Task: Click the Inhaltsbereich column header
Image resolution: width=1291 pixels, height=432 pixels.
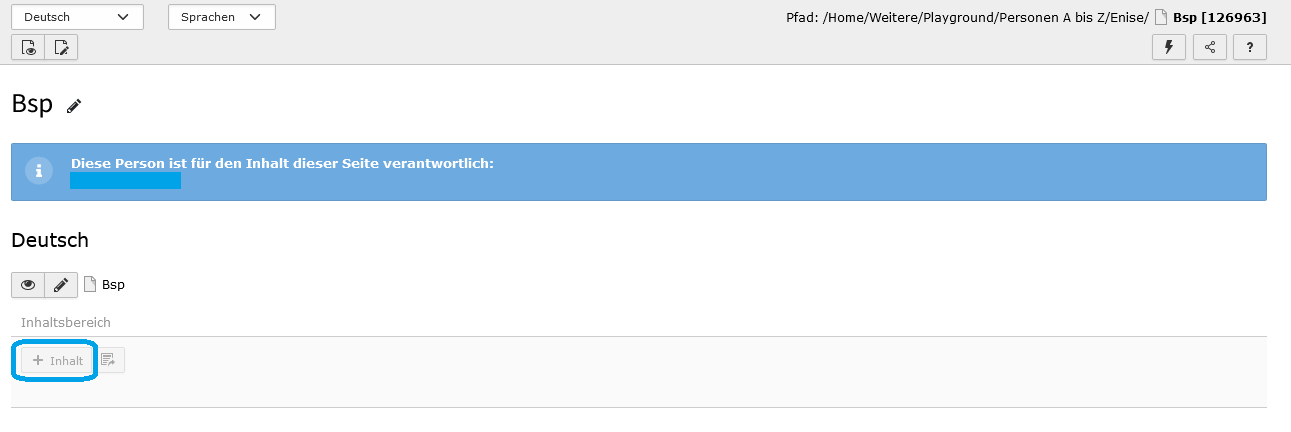Action: point(66,322)
